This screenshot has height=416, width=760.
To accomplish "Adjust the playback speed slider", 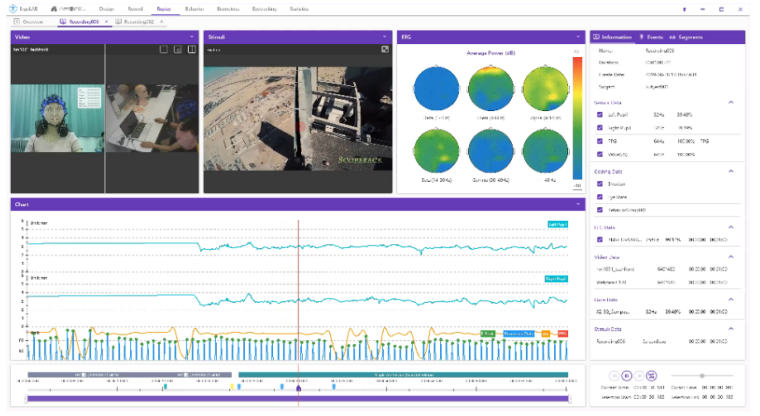I will click(702, 376).
